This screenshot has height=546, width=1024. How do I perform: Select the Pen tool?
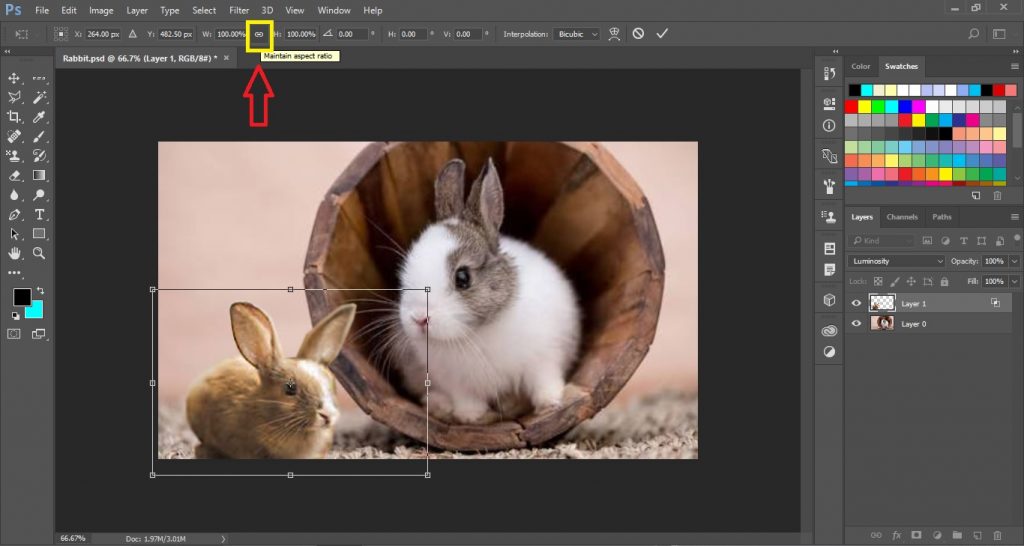(14, 214)
